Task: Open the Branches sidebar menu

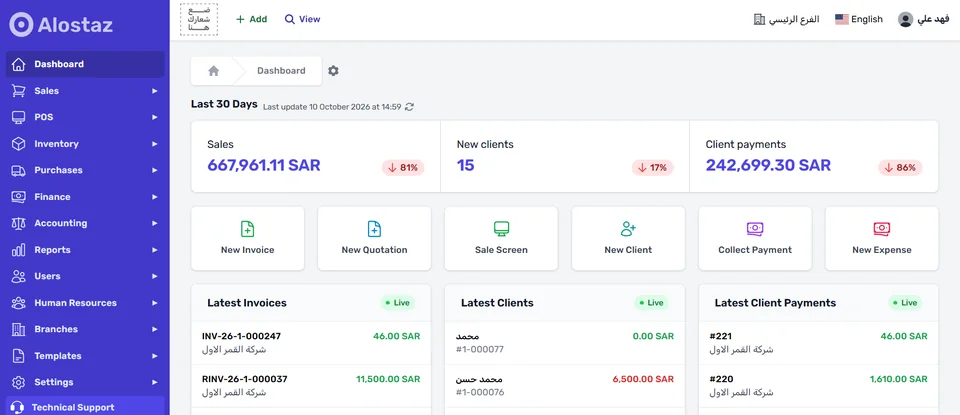Action: pos(85,329)
